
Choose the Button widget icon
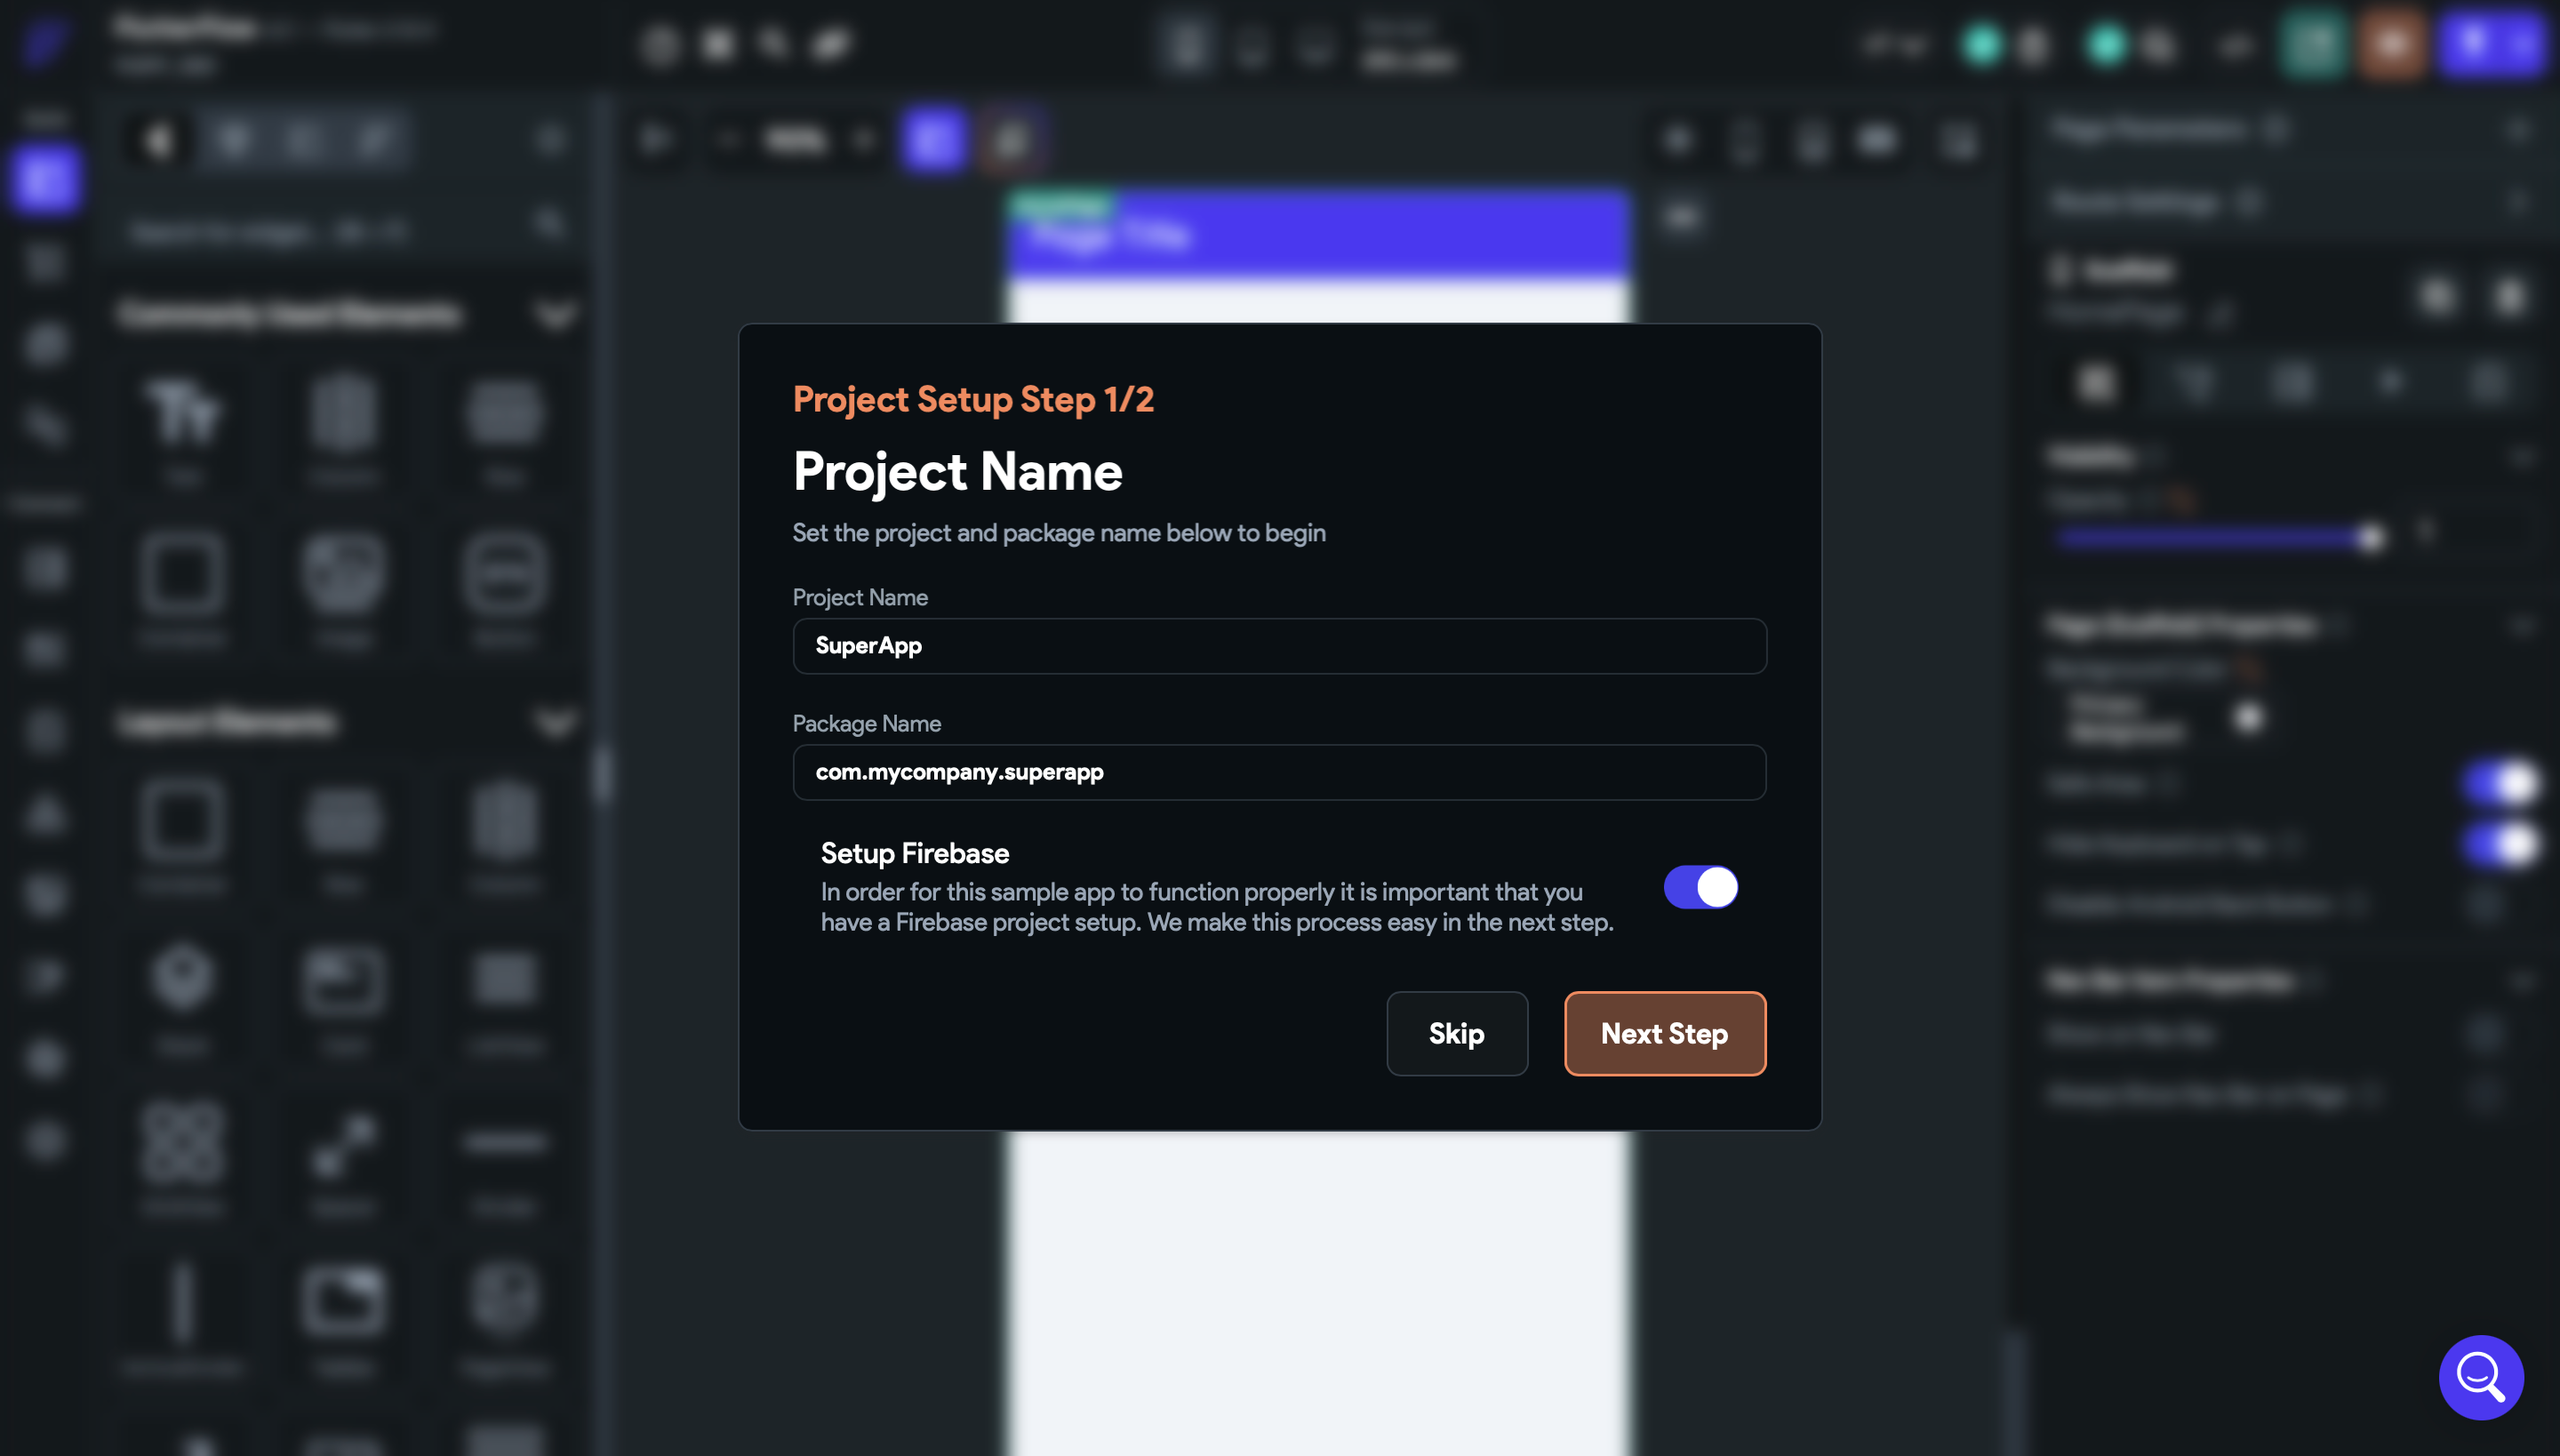click(504, 574)
